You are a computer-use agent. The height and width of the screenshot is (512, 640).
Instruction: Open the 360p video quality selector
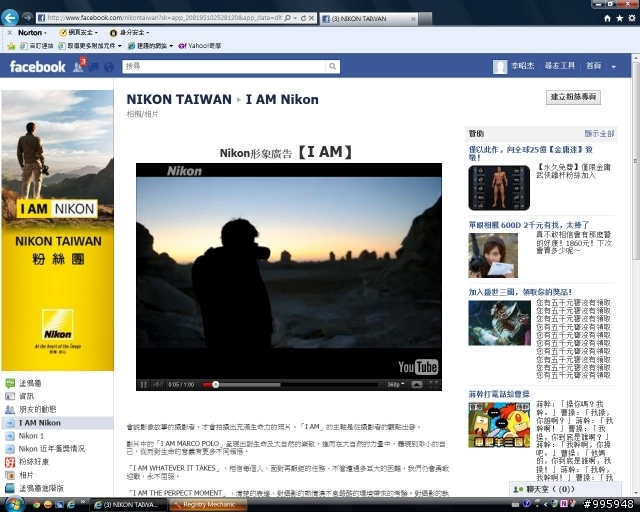coord(396,384)
